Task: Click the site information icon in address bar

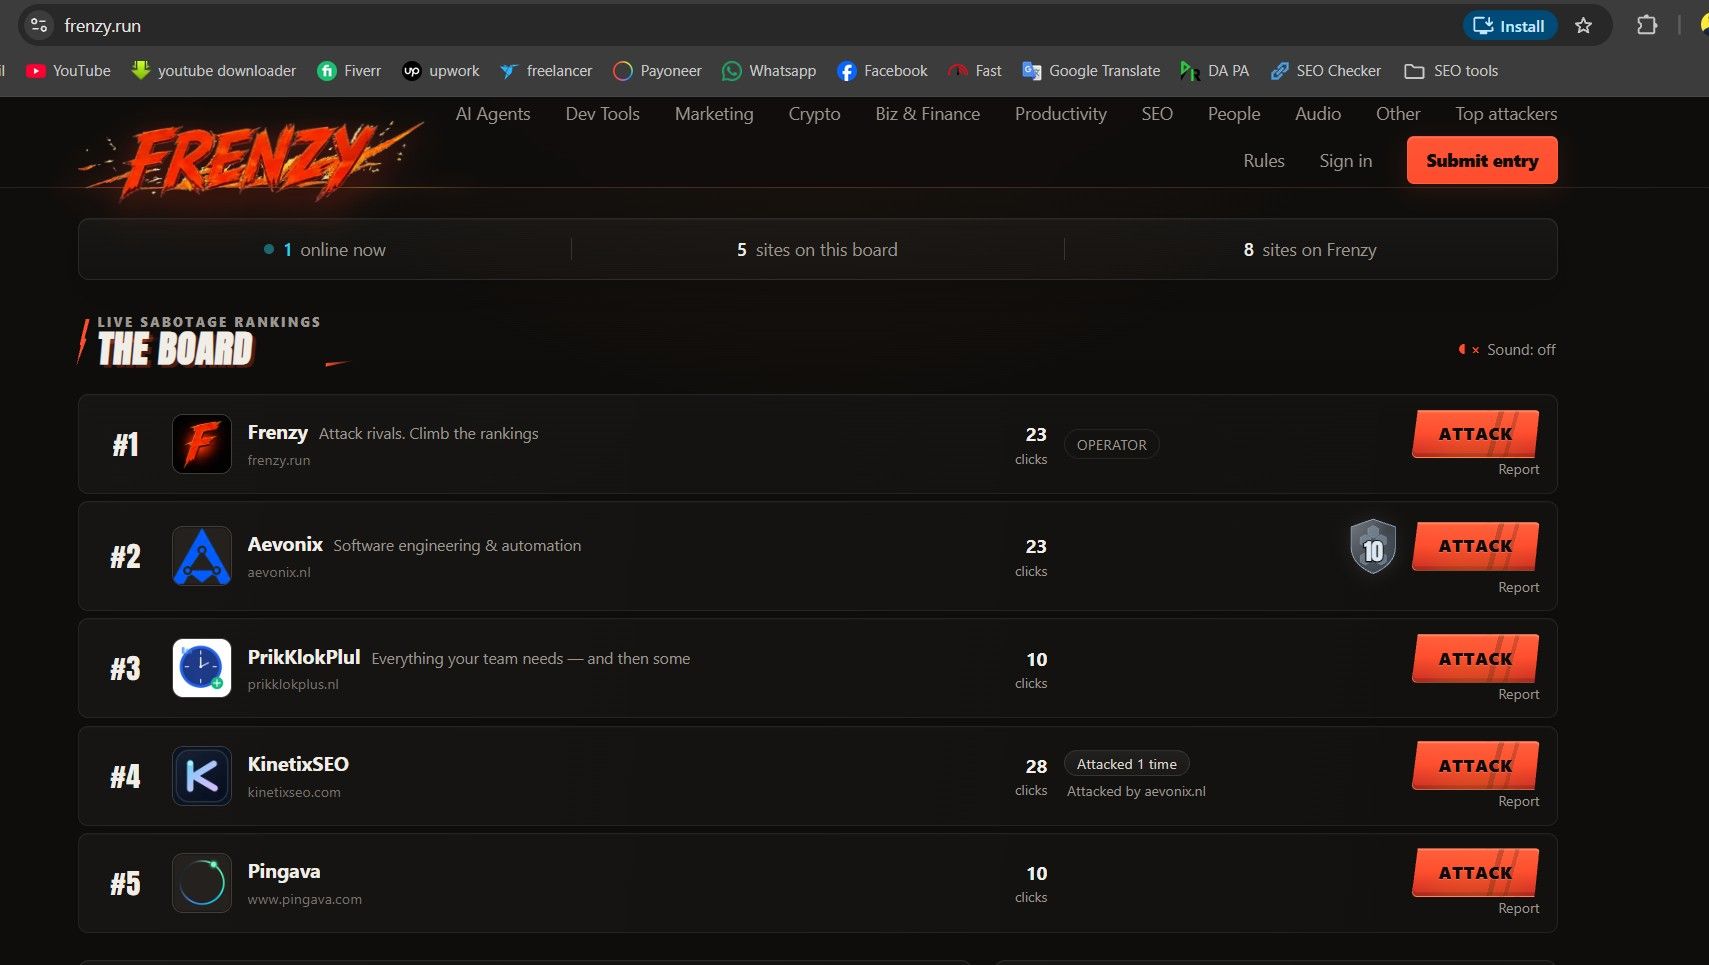Action: click(39, 25)
